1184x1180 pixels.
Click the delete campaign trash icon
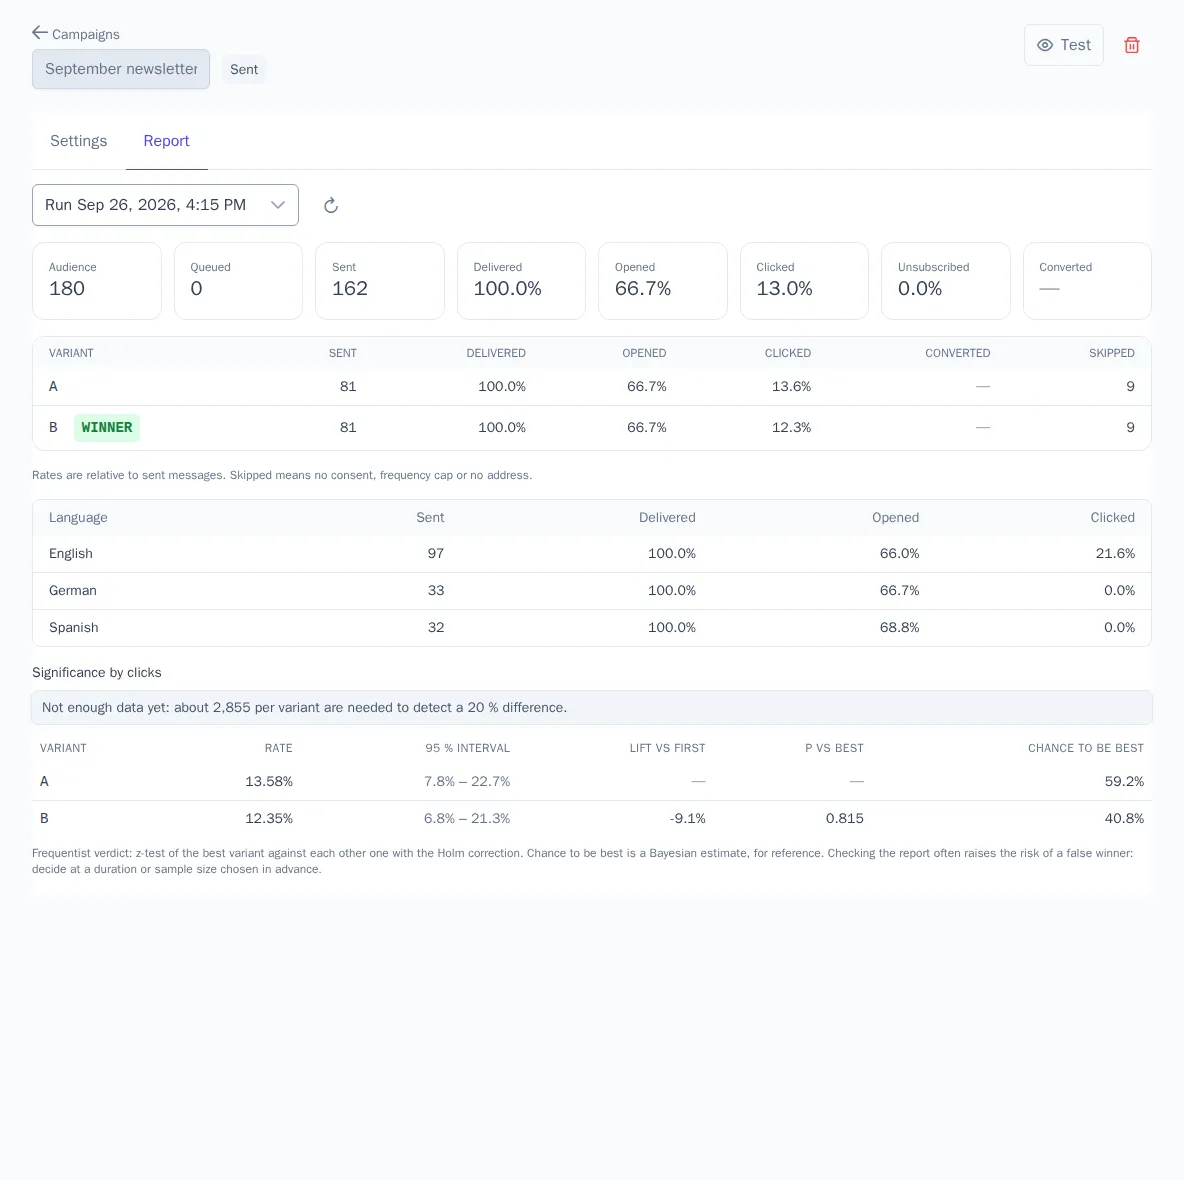[1131, 45]
